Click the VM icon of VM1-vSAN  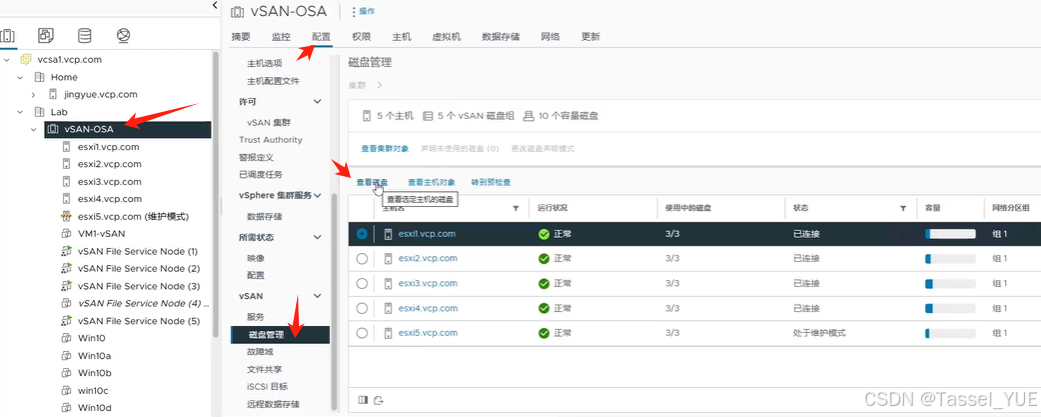tap(66, 234)
